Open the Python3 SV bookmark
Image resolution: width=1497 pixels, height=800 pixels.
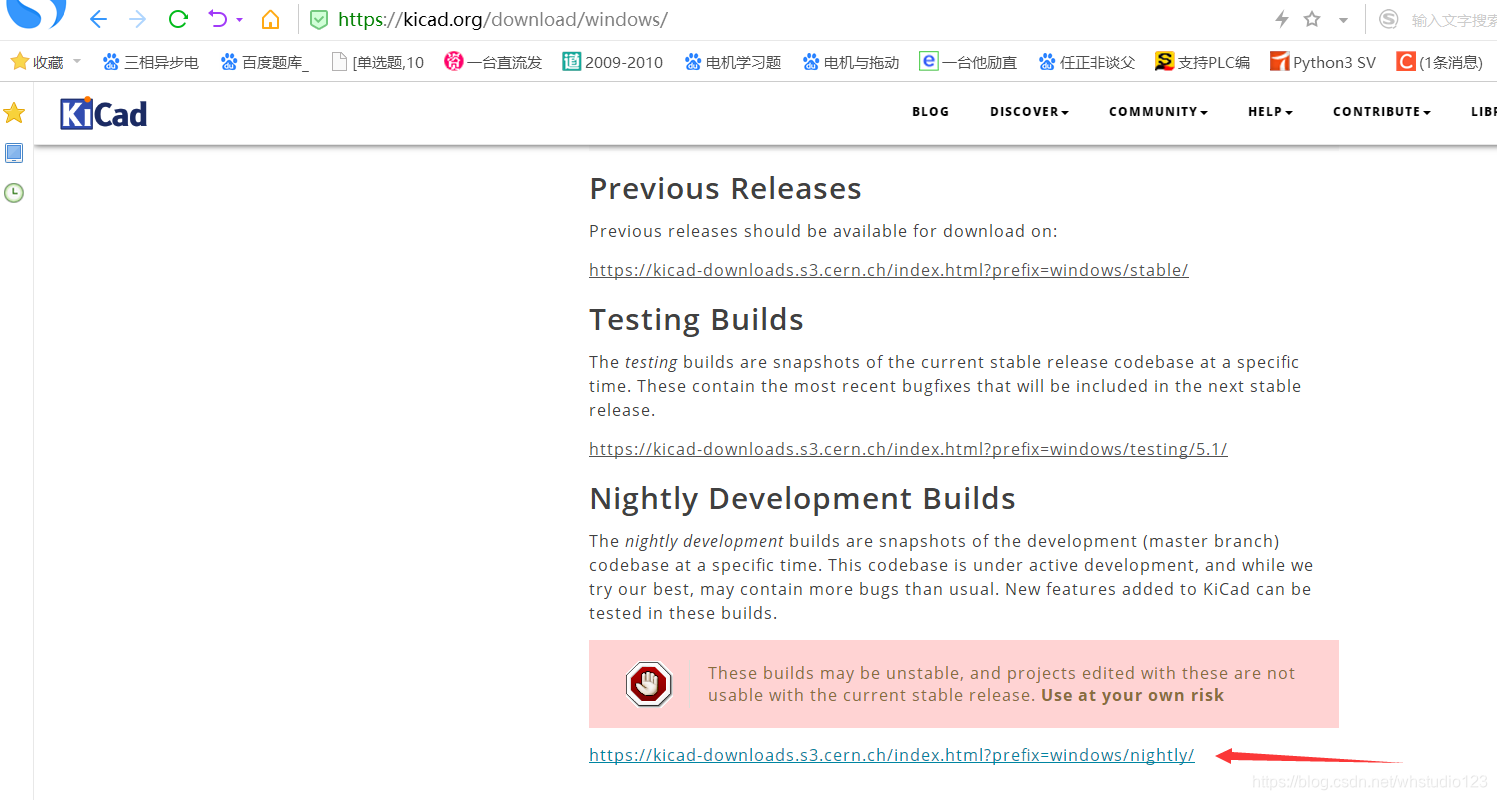click(1323, 62)
